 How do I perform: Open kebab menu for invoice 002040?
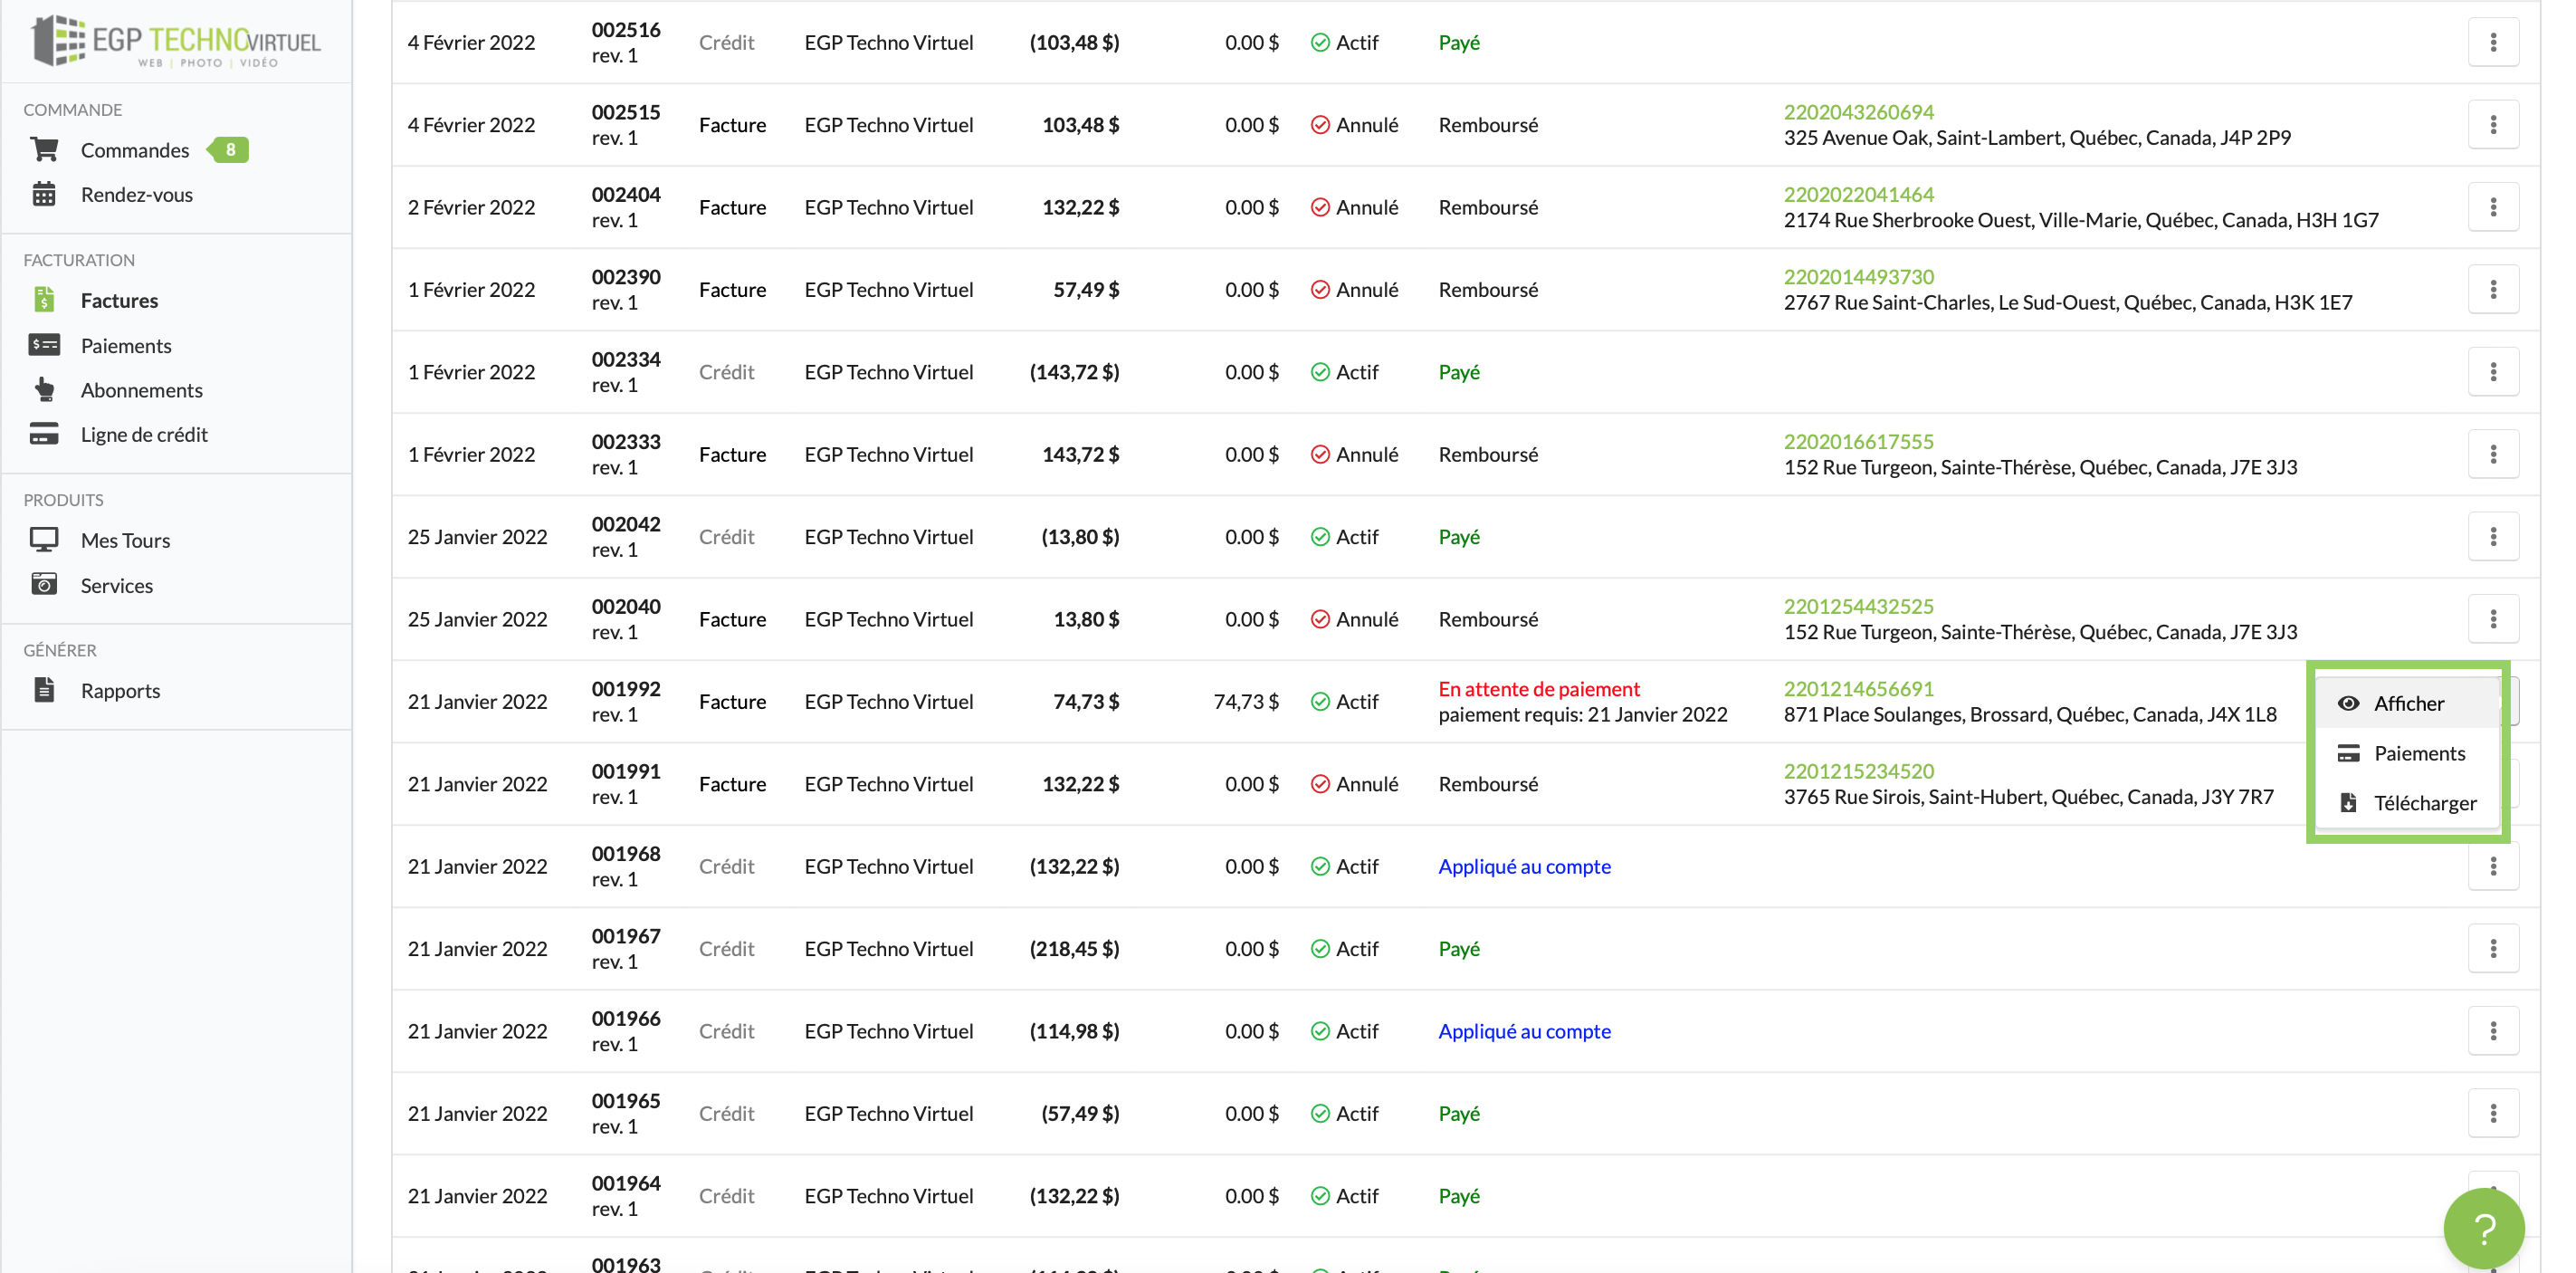coord(2492,619)
